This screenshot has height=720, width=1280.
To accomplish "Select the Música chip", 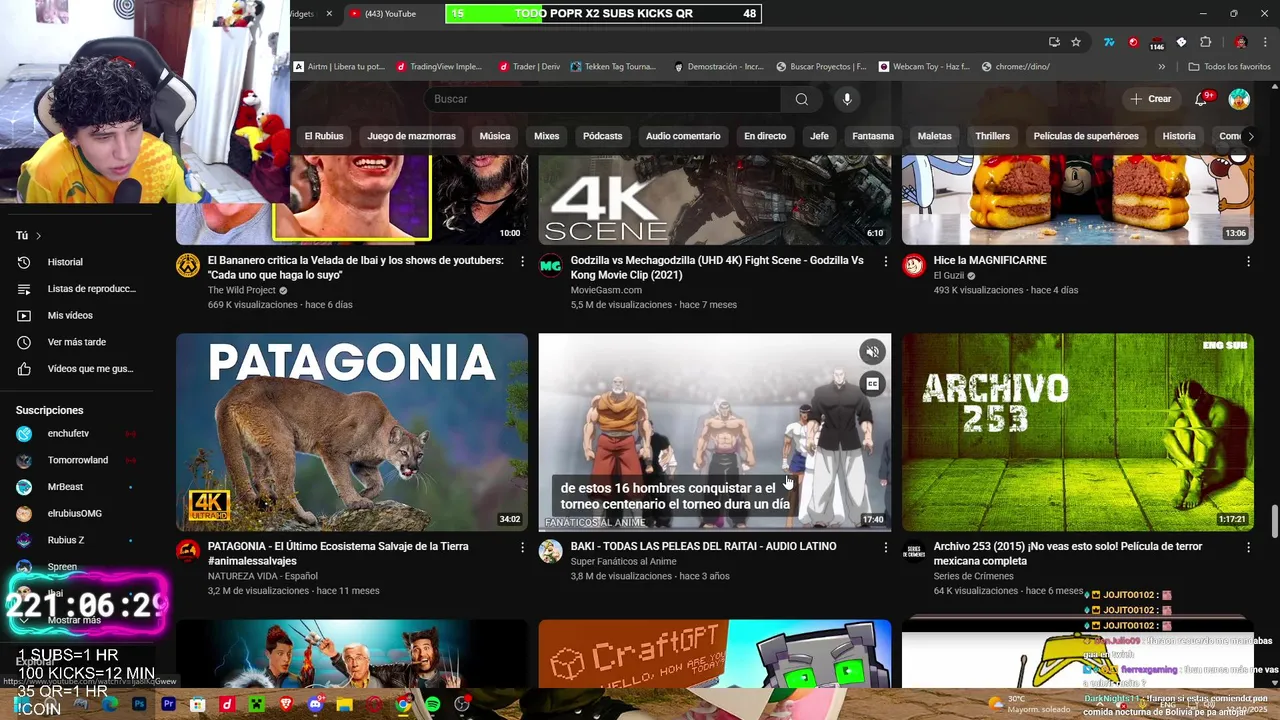I will pyautogui.click(x=495, y=136).
